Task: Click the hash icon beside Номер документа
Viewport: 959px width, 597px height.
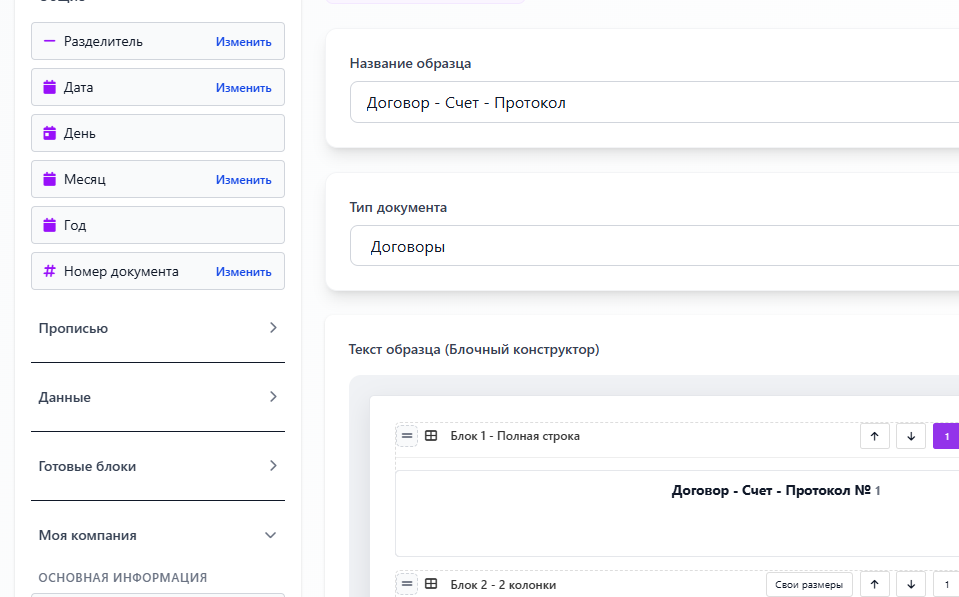Action: 48,270
